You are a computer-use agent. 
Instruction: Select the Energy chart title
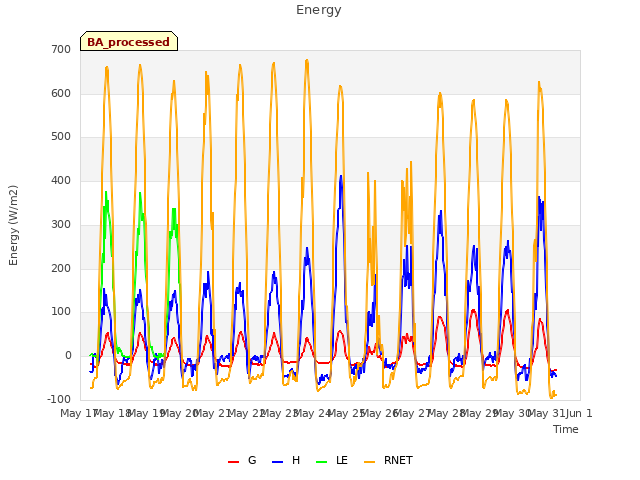tap(319, 10)
